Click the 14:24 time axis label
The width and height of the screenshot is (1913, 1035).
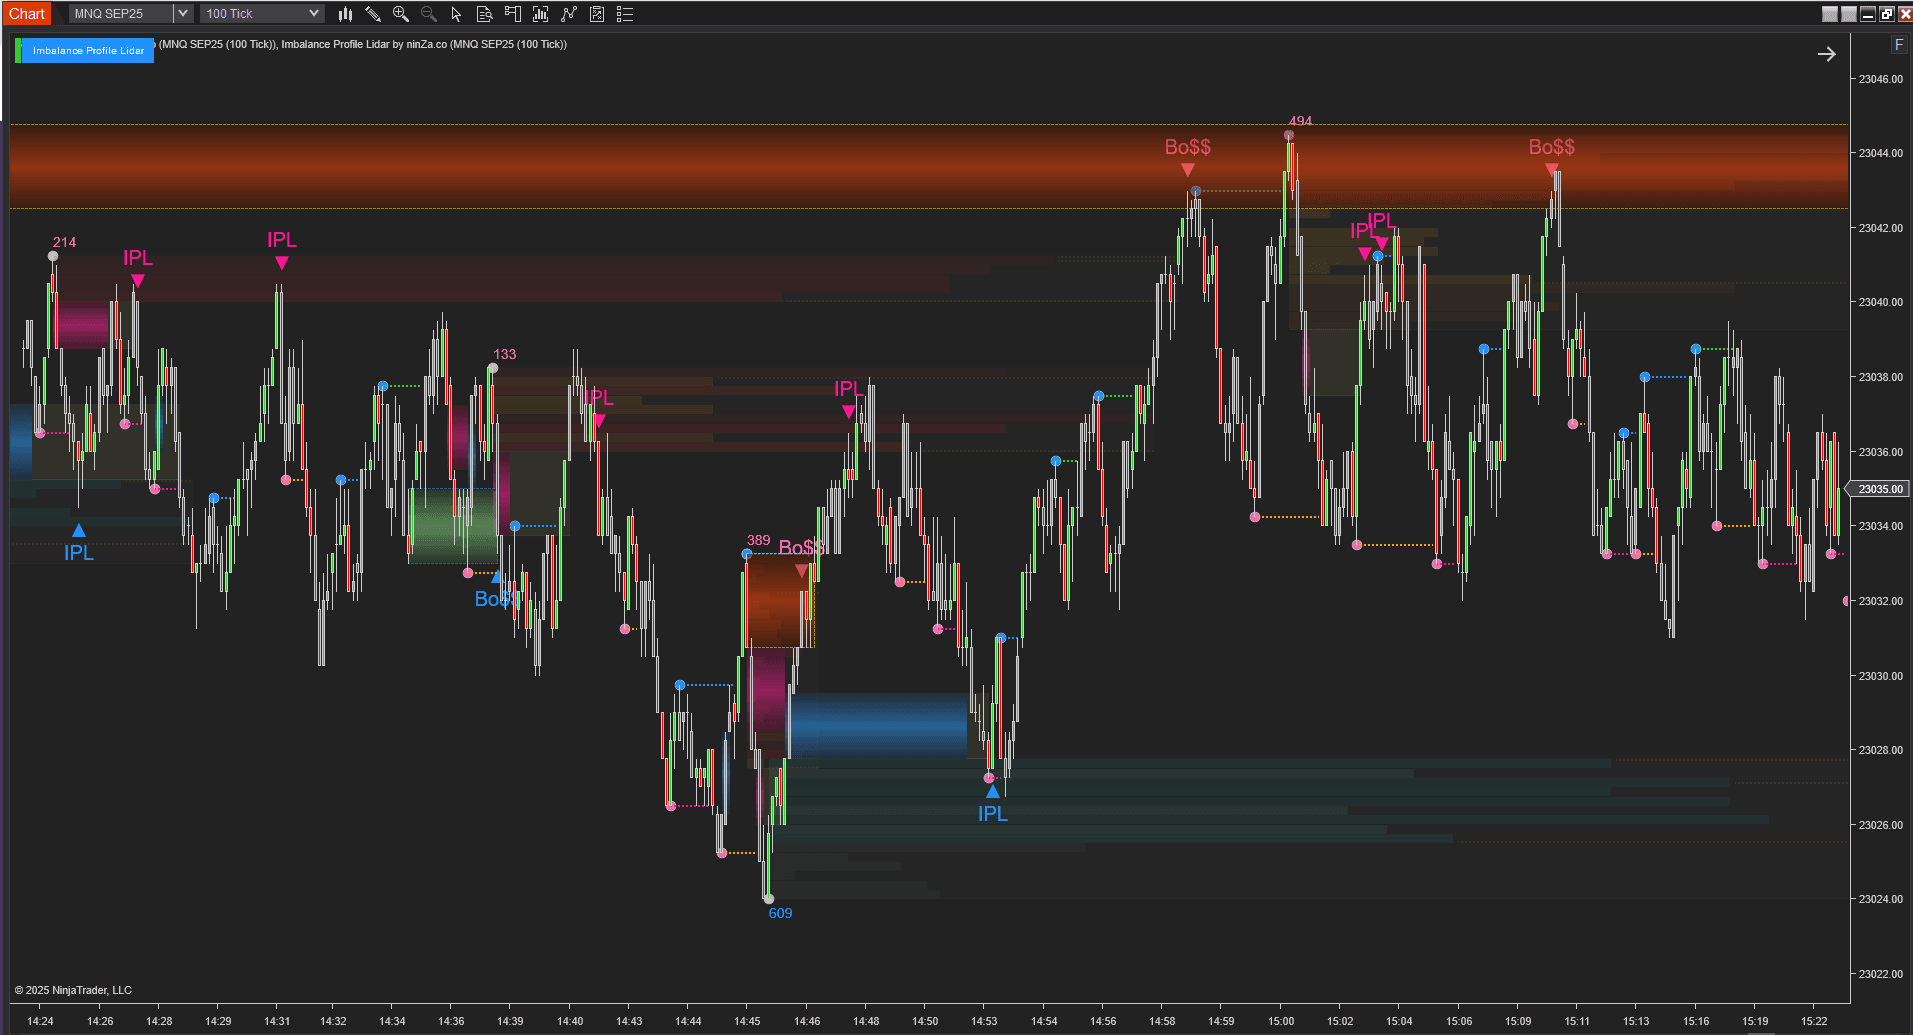click(41, 1021)
